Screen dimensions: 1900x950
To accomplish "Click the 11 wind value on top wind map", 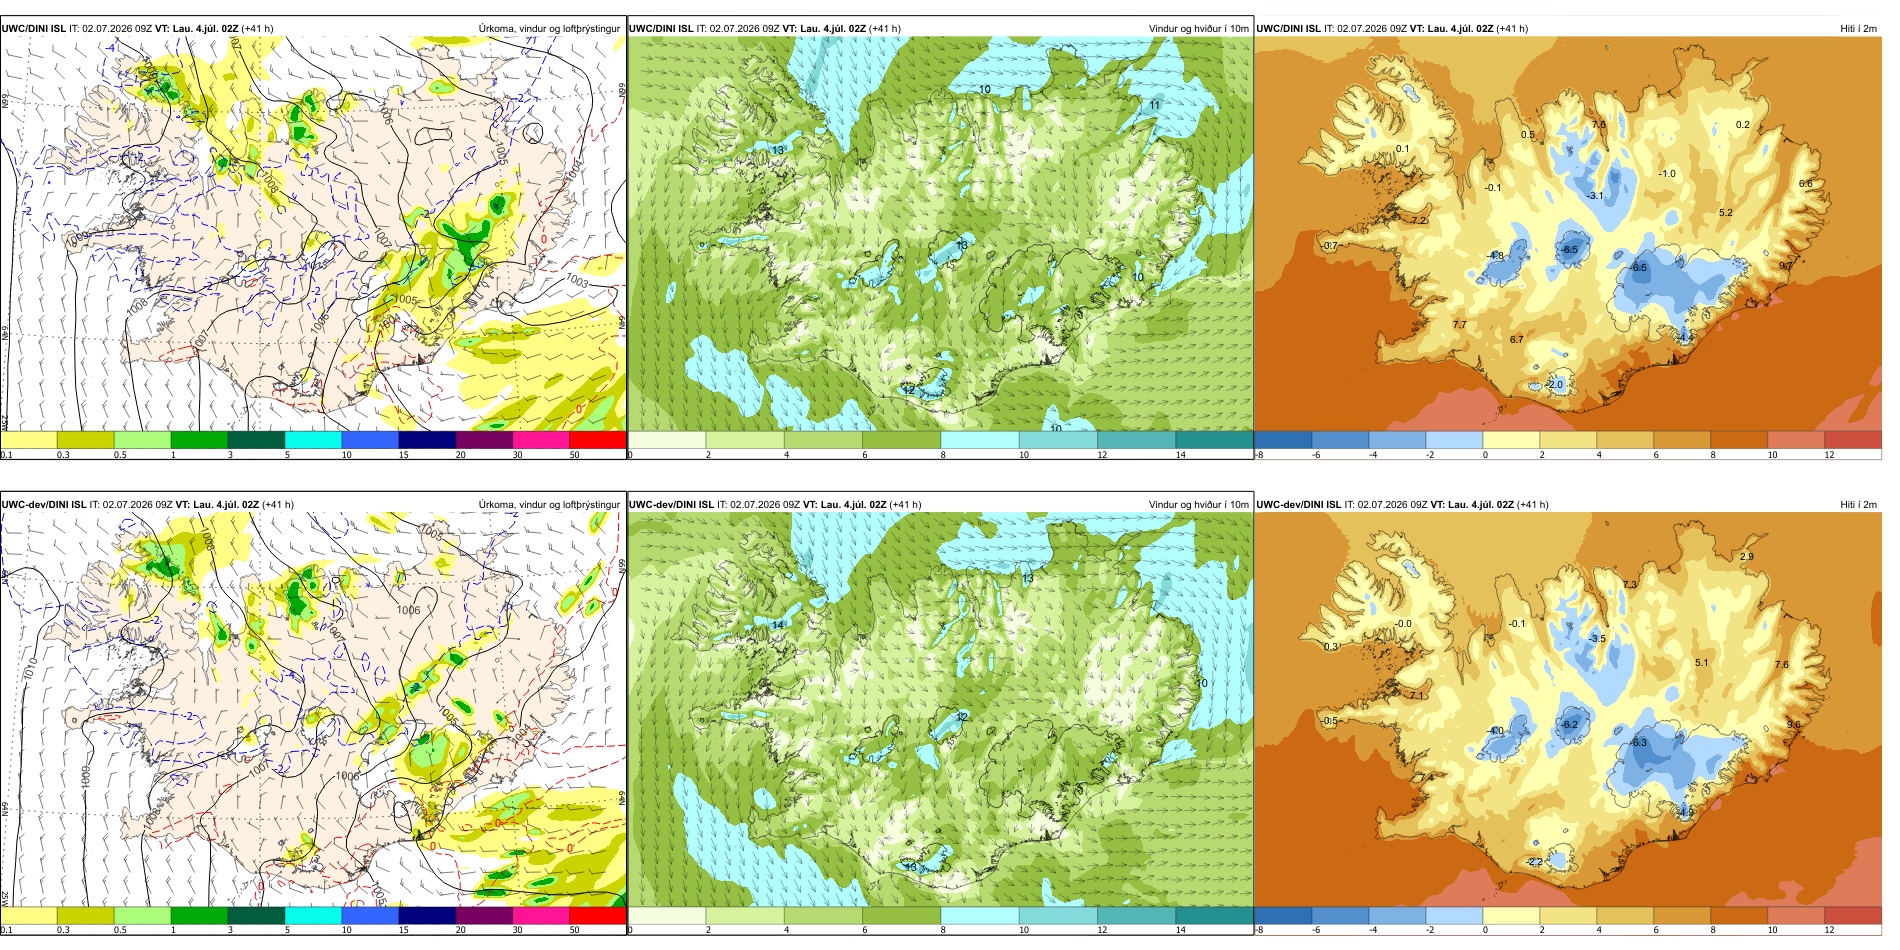I will click(x=1154, y=105).
